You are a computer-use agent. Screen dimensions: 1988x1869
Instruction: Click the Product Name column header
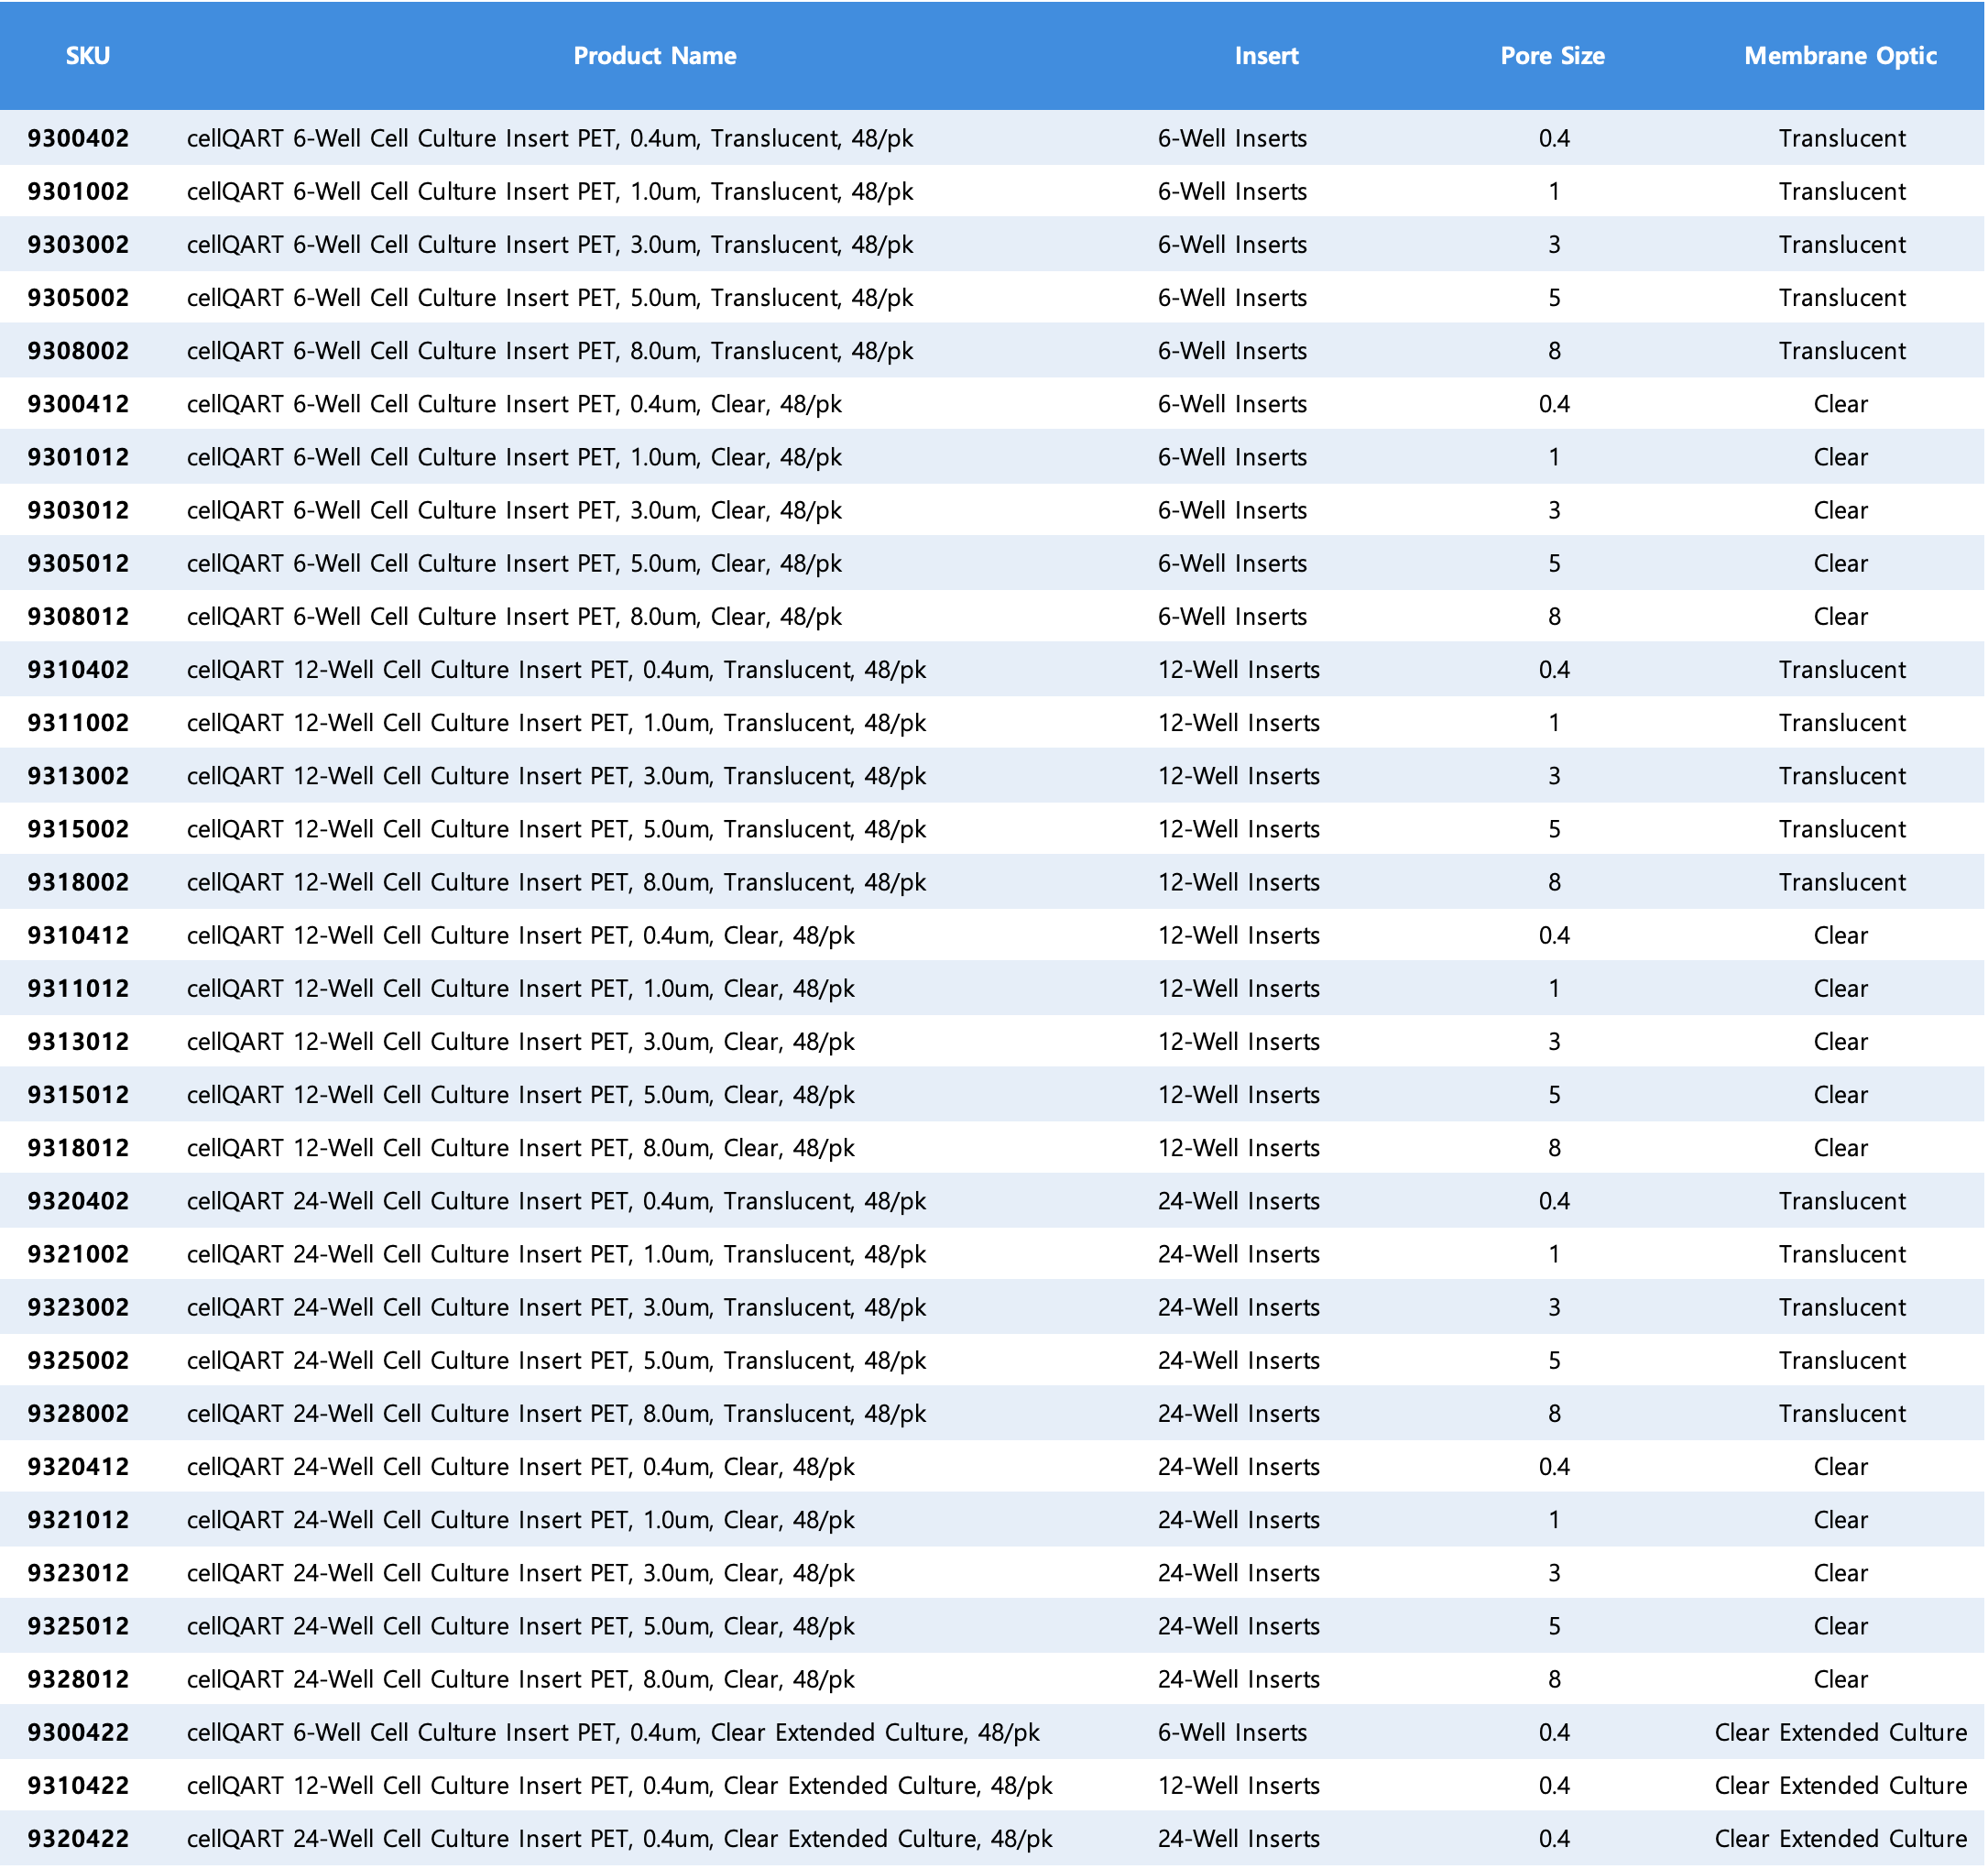654,56
